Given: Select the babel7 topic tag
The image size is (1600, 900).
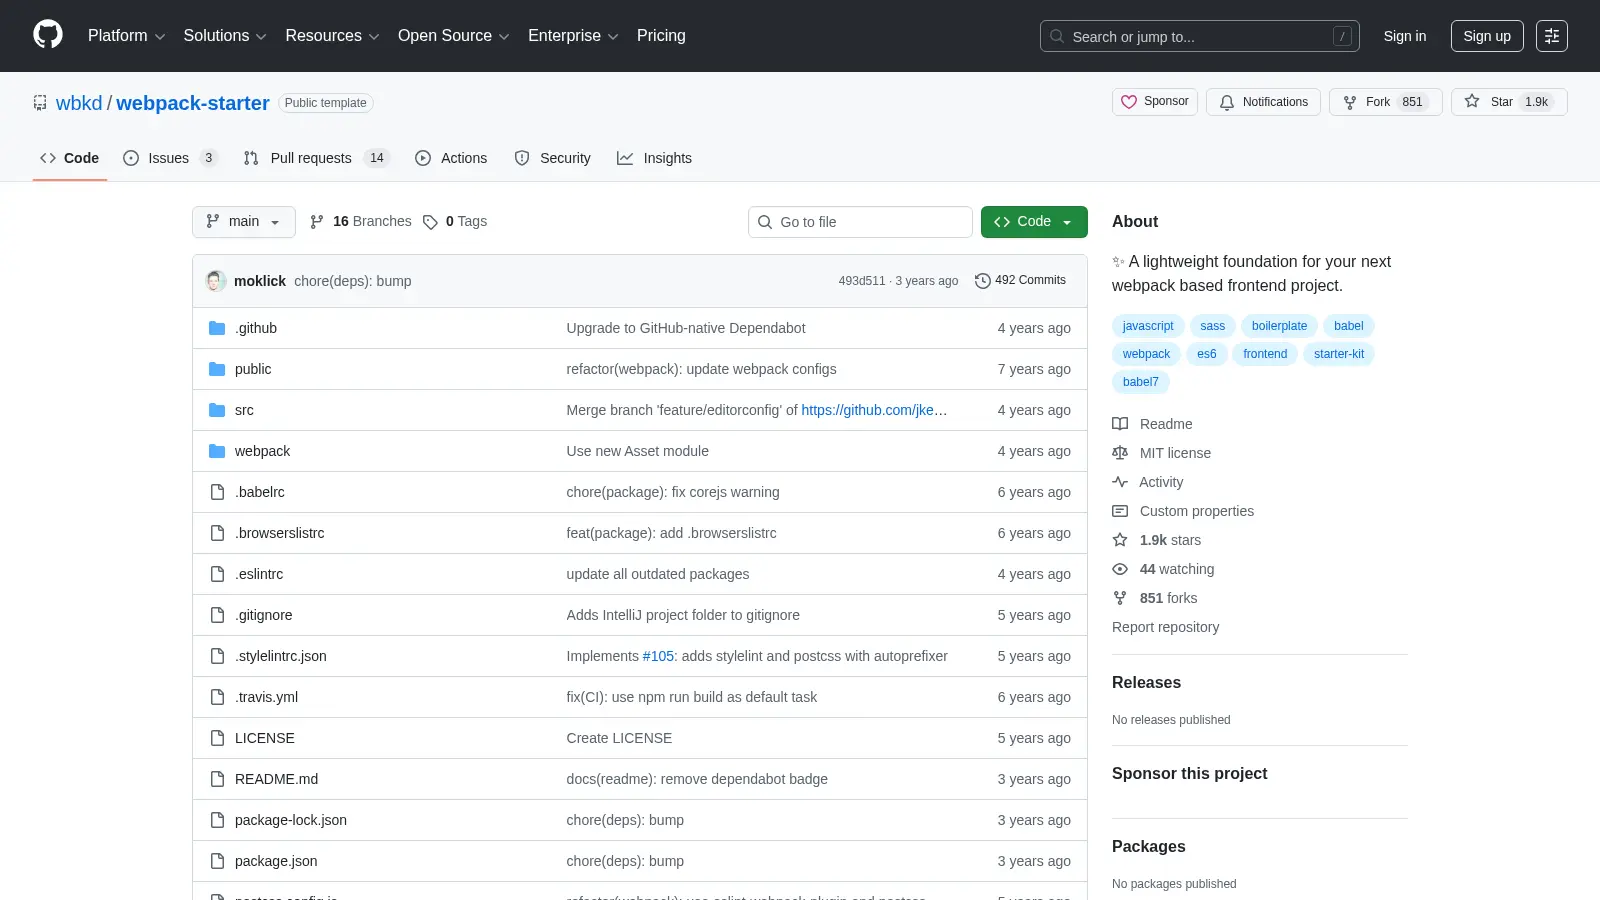Looking at the screenshot, I should point(1141,382).
